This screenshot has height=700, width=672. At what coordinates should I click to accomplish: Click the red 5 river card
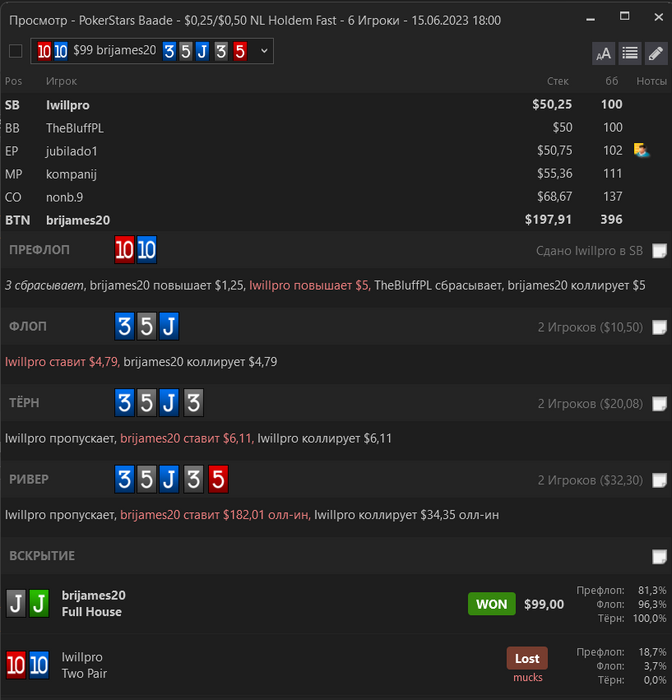218,479
